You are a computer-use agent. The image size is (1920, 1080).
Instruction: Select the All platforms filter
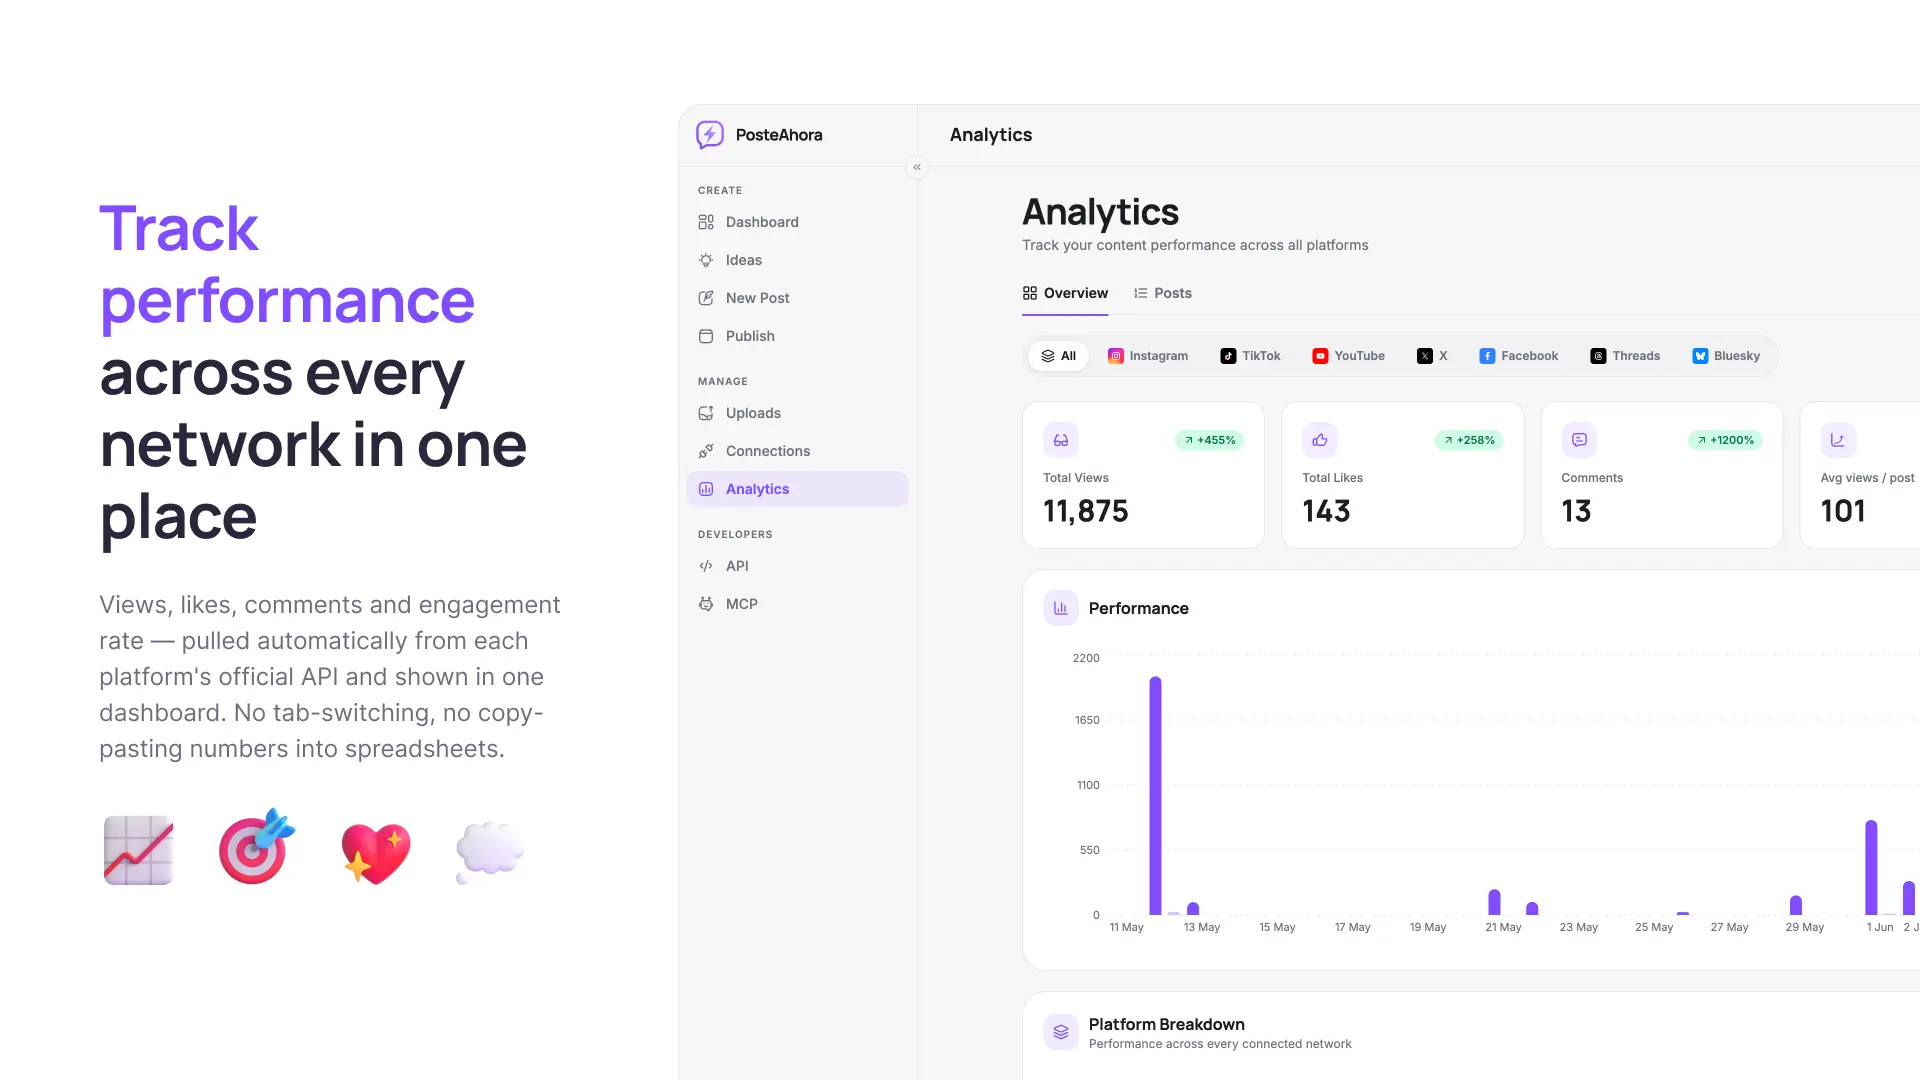[1058, 356]
